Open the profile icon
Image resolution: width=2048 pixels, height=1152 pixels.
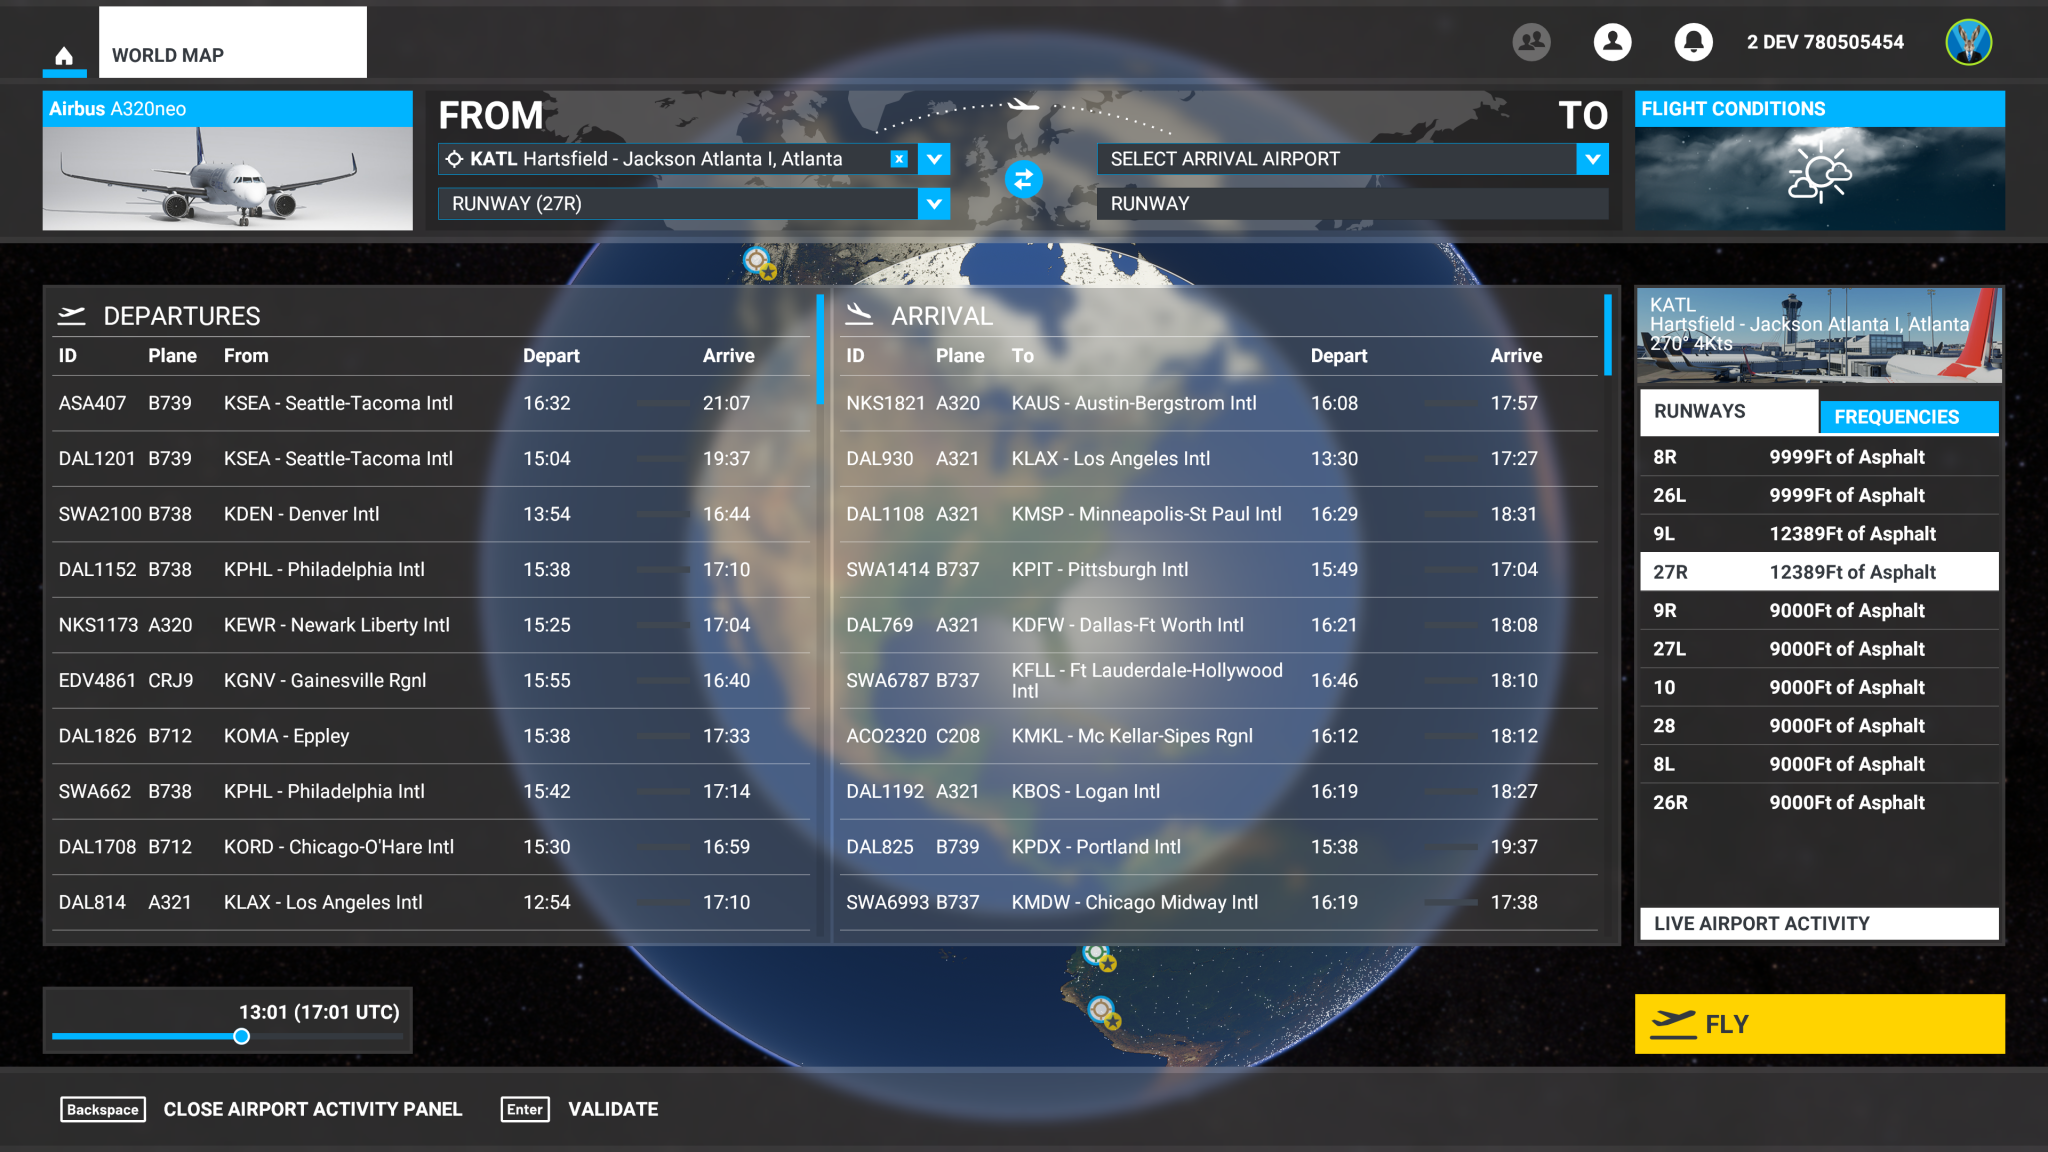[1611, 42]
